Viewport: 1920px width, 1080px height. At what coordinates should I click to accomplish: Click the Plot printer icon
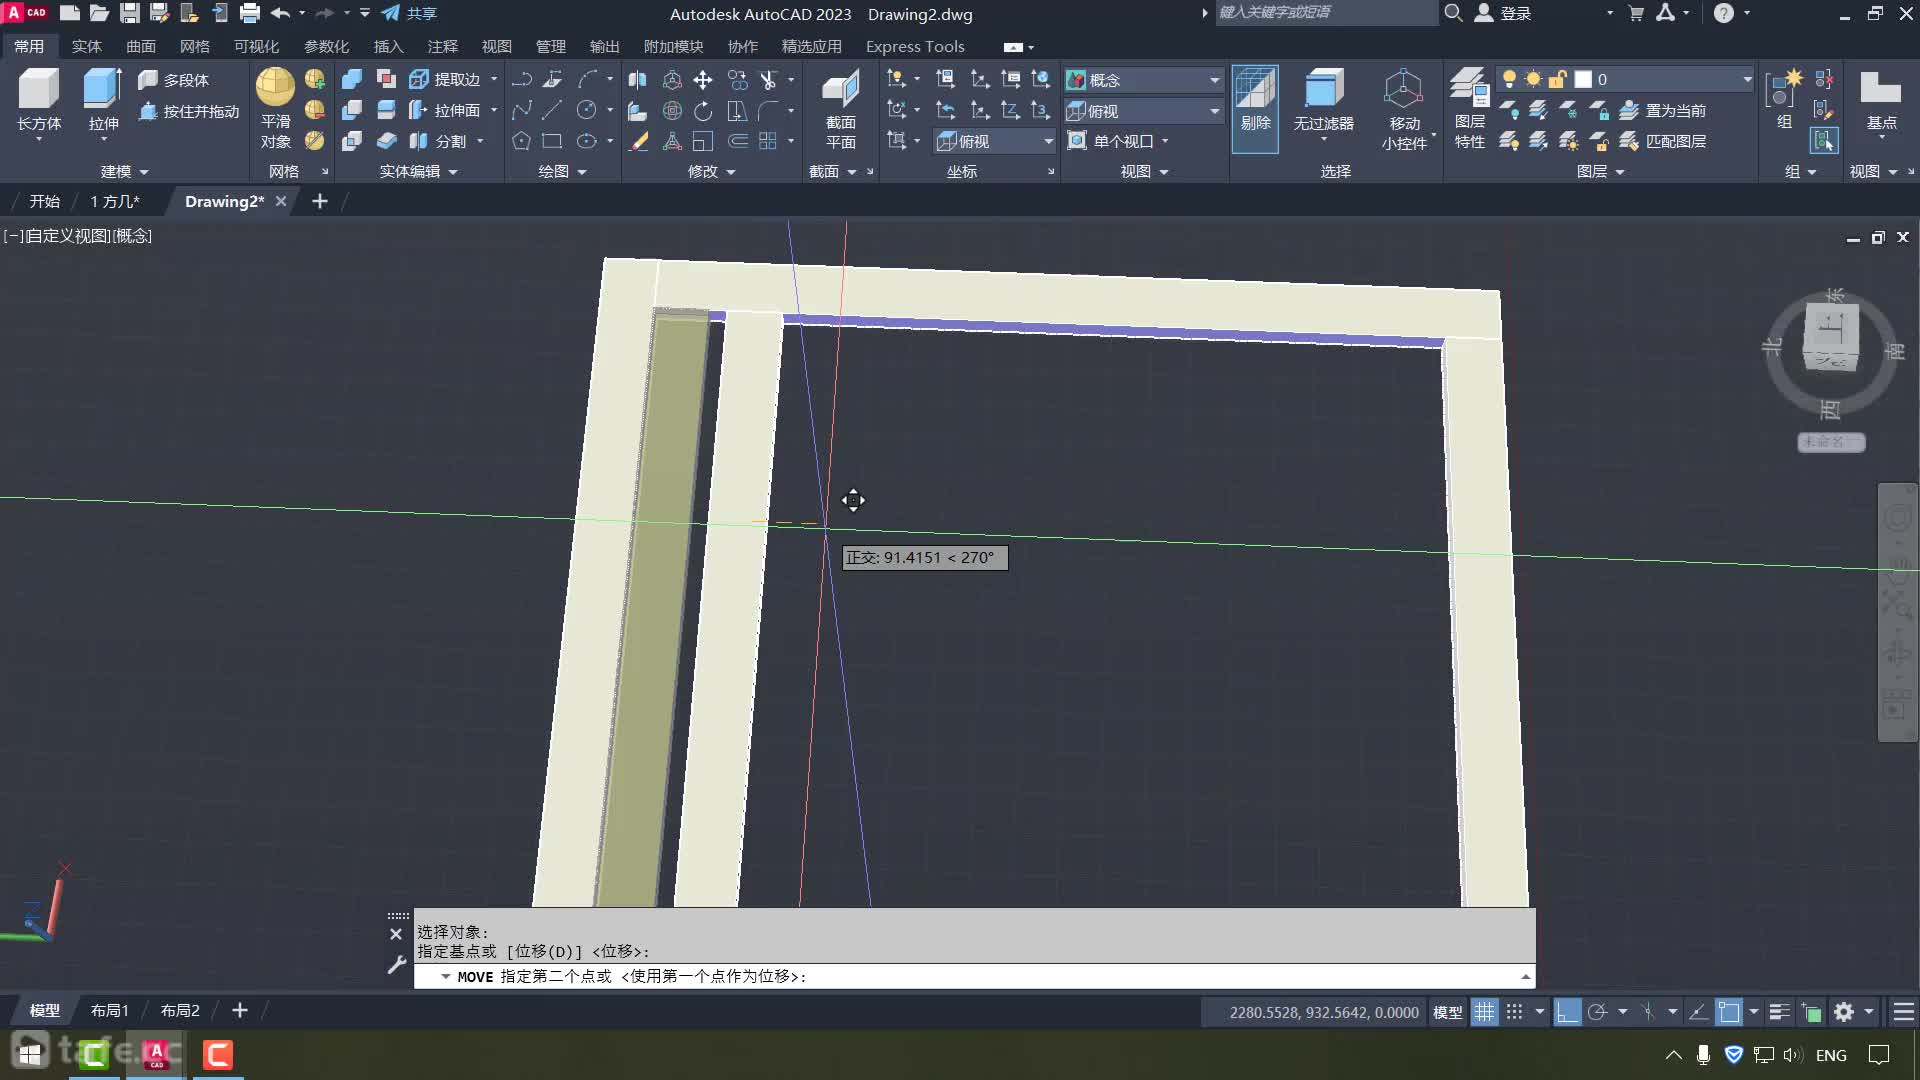pos(250,13)
